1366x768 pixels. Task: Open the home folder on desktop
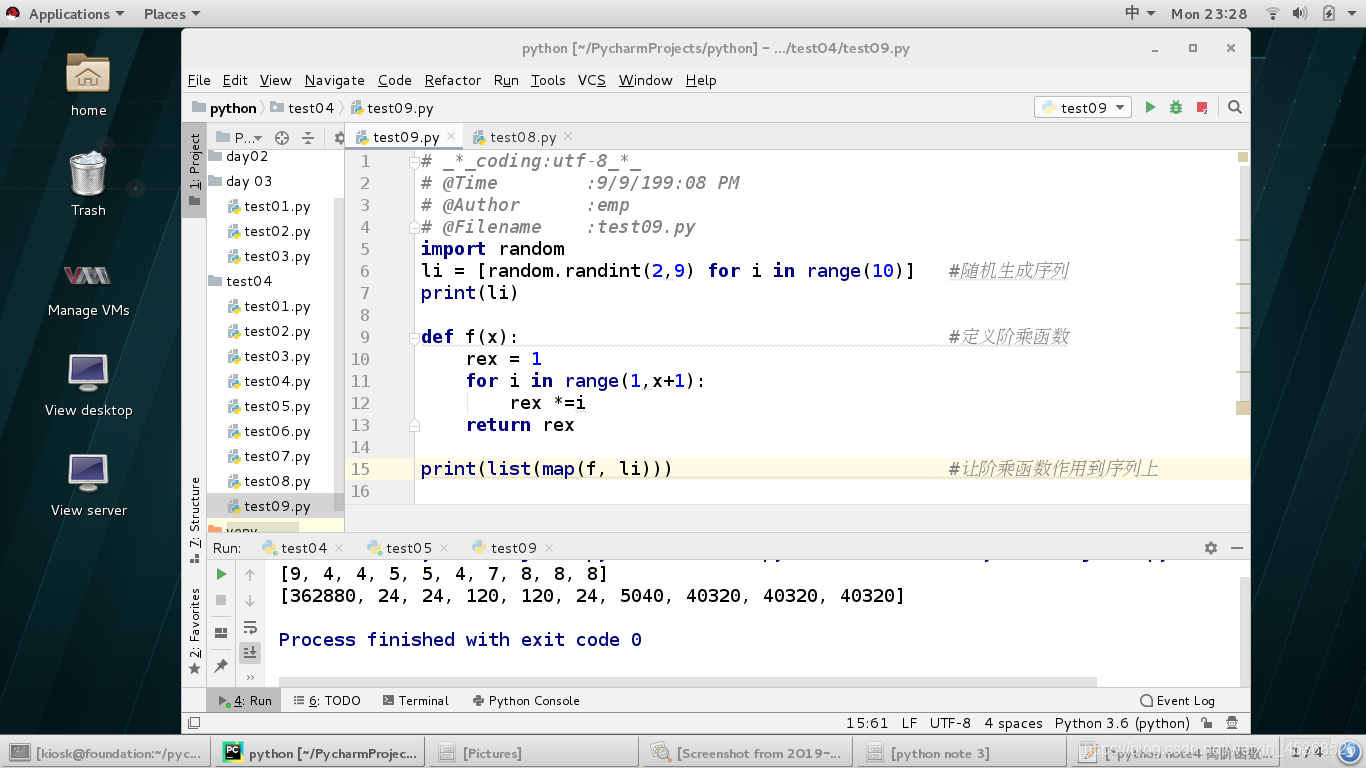(x=88, y=84)
